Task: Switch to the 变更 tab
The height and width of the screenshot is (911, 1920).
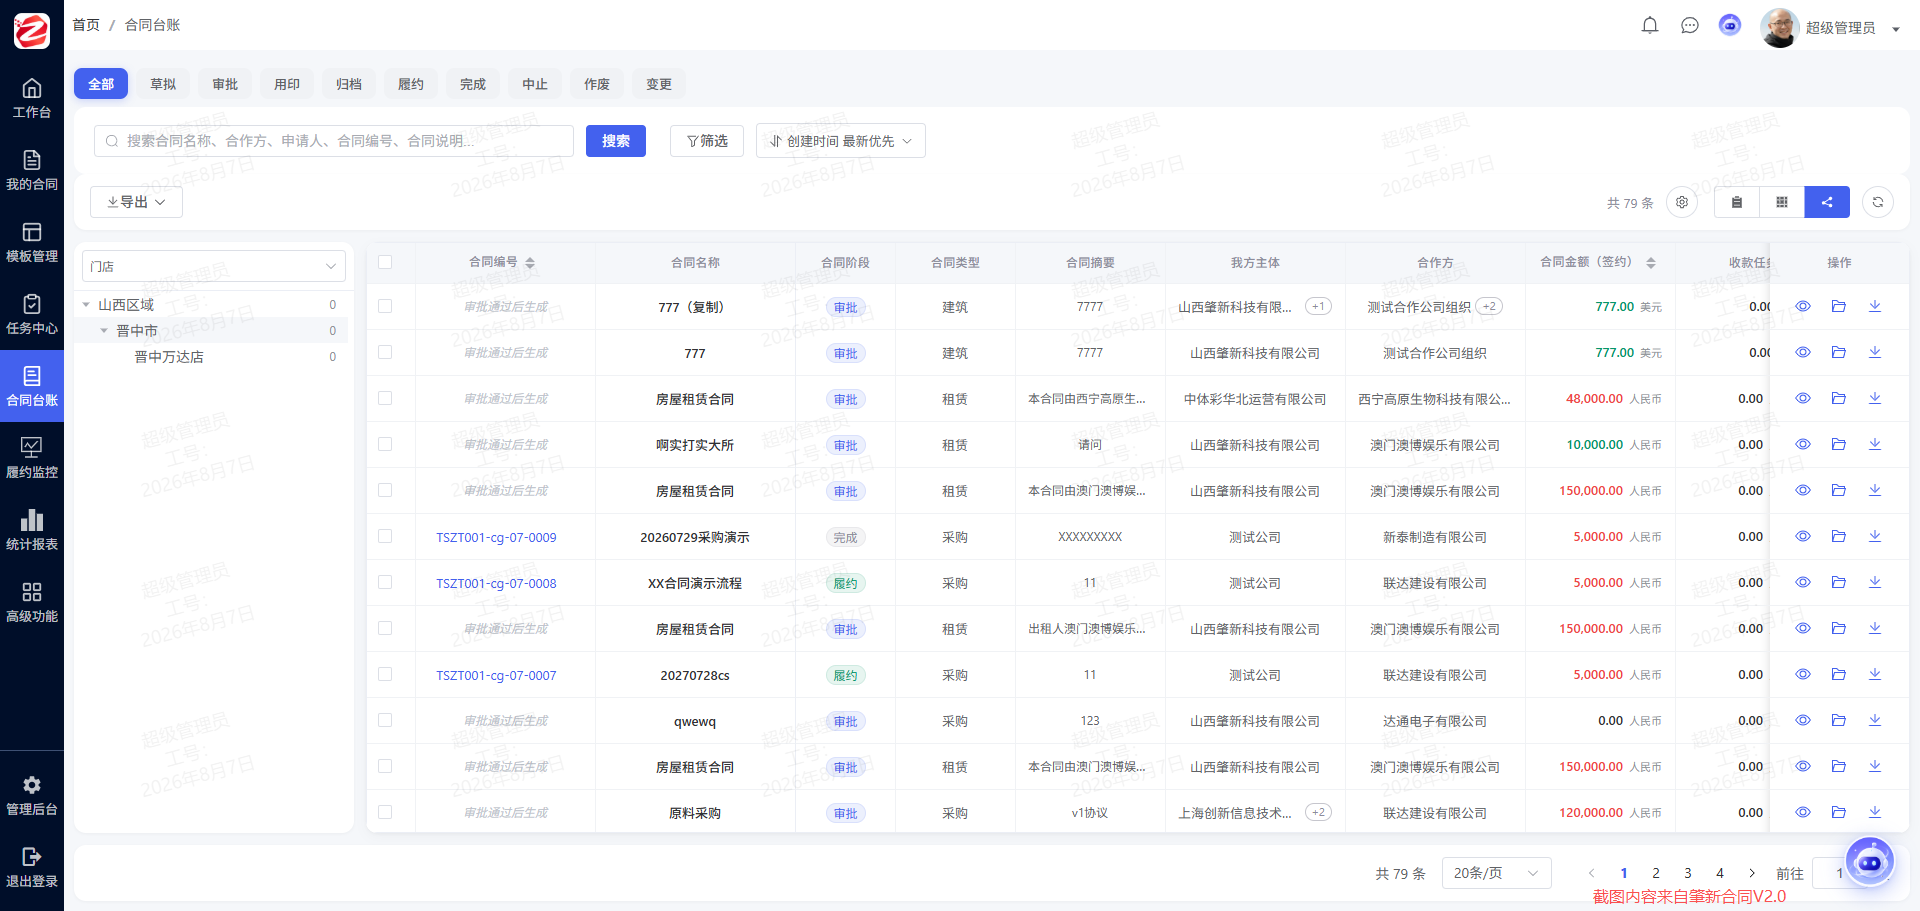Action: (x=659, y=84)
